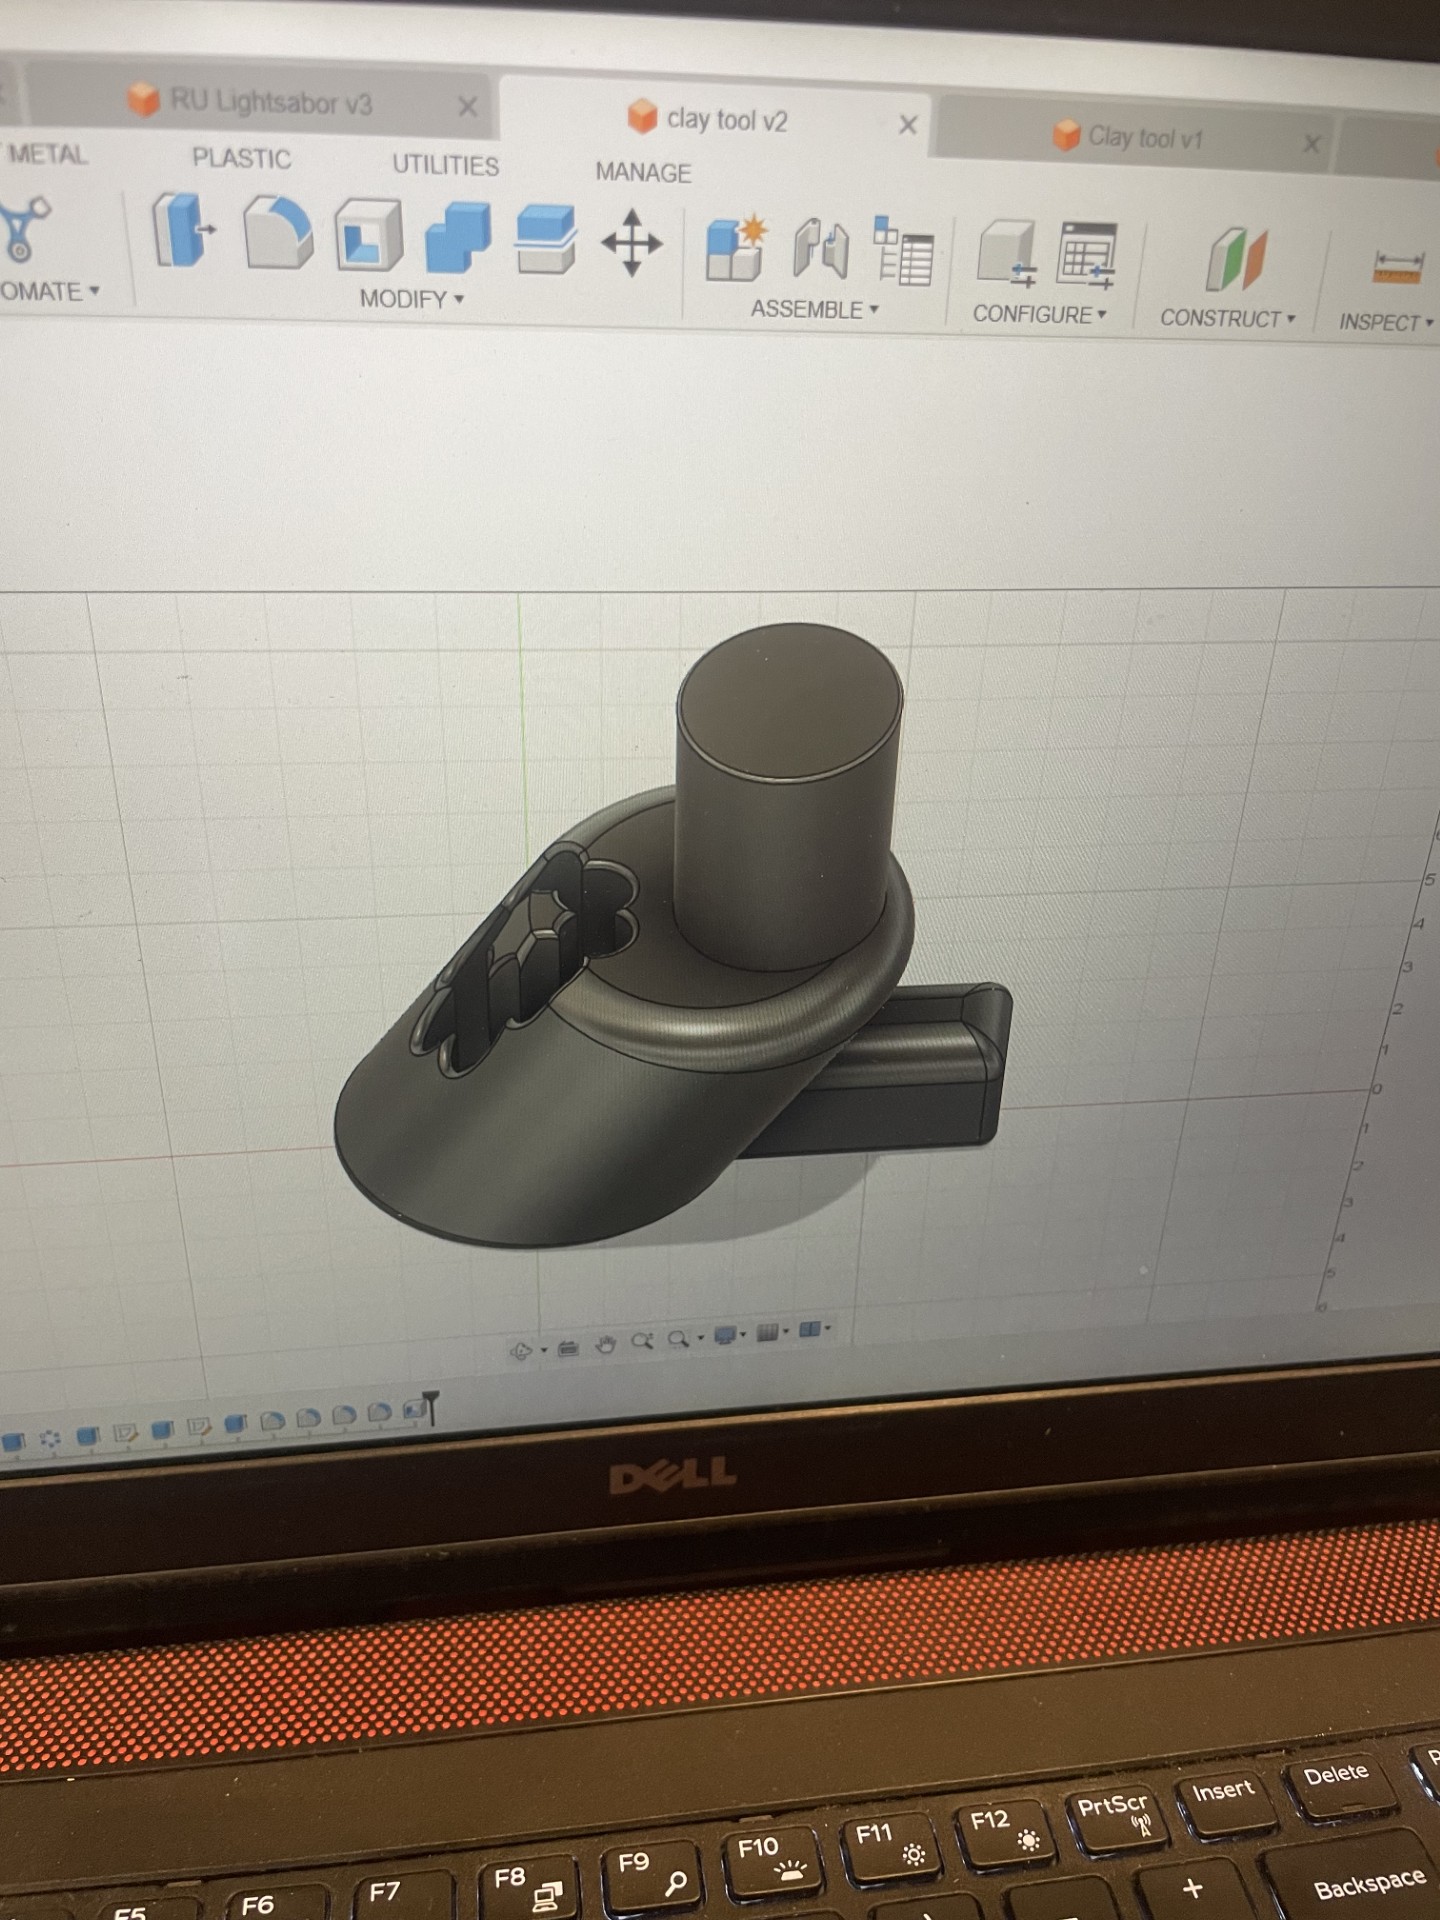Open the Display Settings monitor dropdown
Screen dimensions: 1440x1920
coord(730,1335)
